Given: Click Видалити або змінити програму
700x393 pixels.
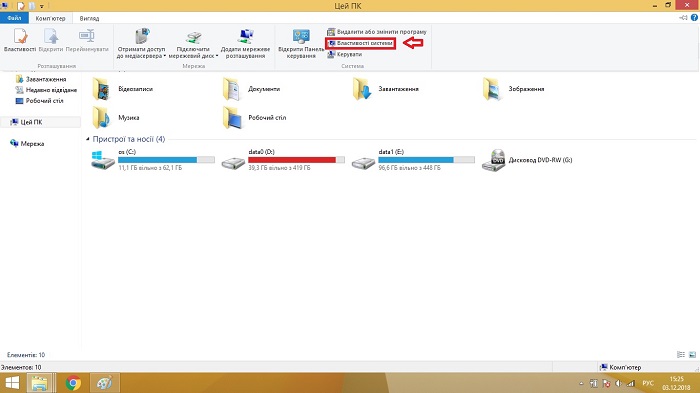Looking at the screenshot, I should click(x=377, y=32).
